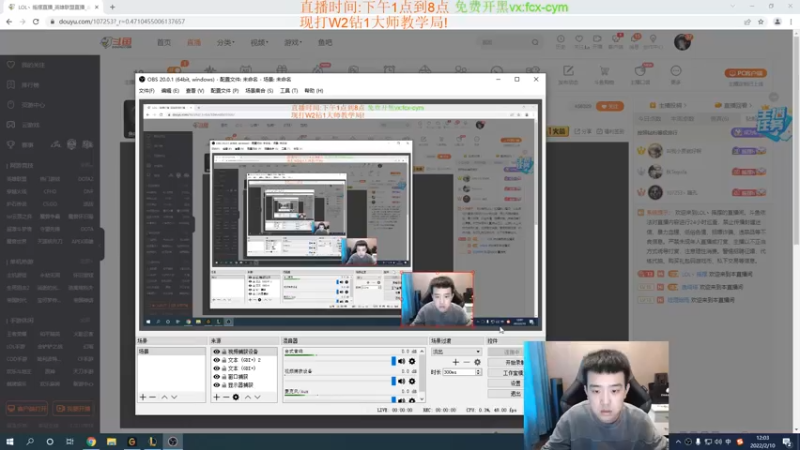Toggle lock on 显示器捕获 source
This screenshot has height=450, width=800.
224,385
